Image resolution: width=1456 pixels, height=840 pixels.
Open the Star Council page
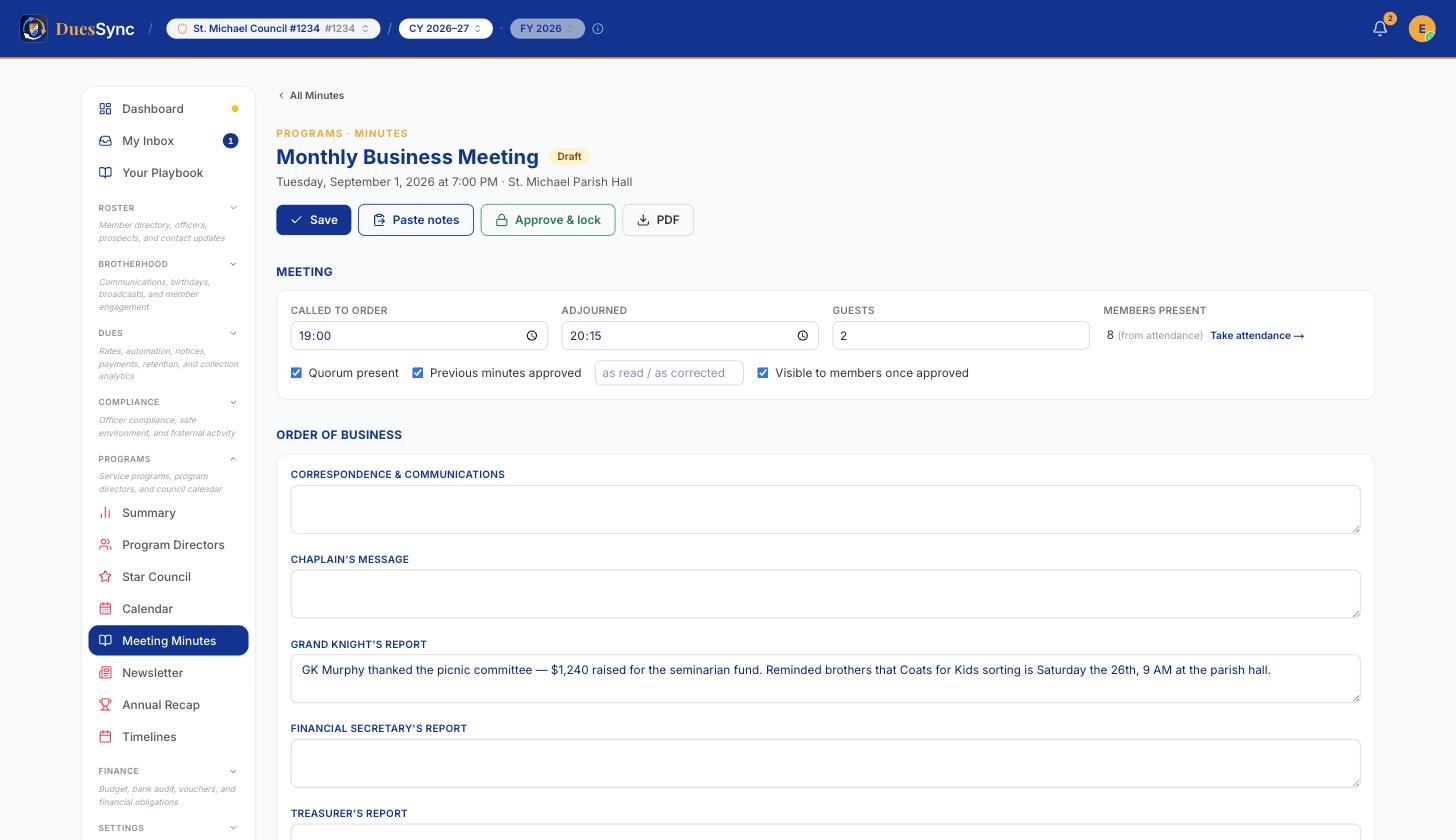coord(168,577)
